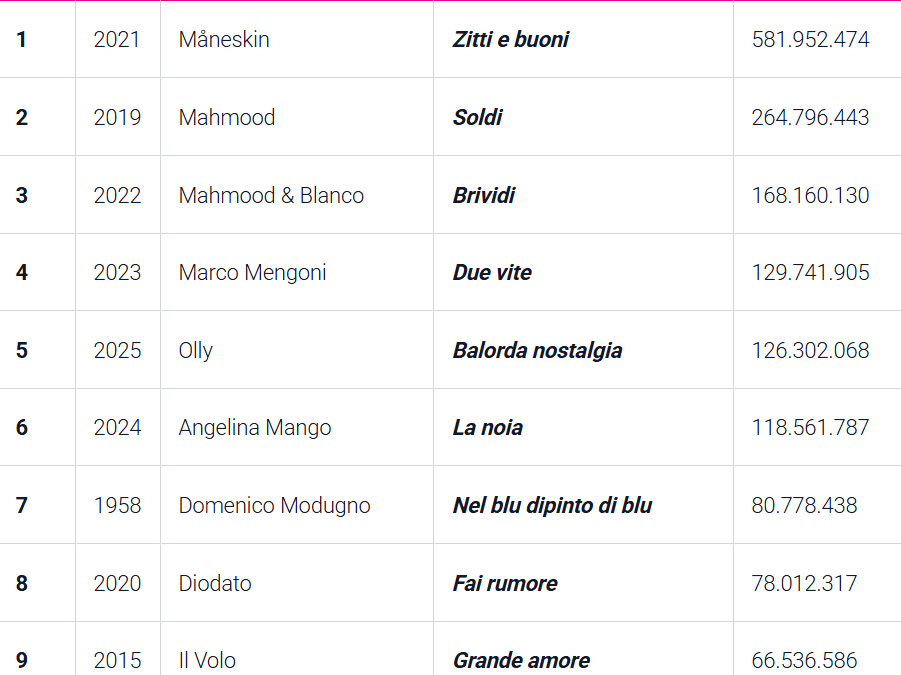This screenshot has width=901, height=675.
Task: Click "Nel blu dipinto di blu" title
Action: click(x=552, y=506)
